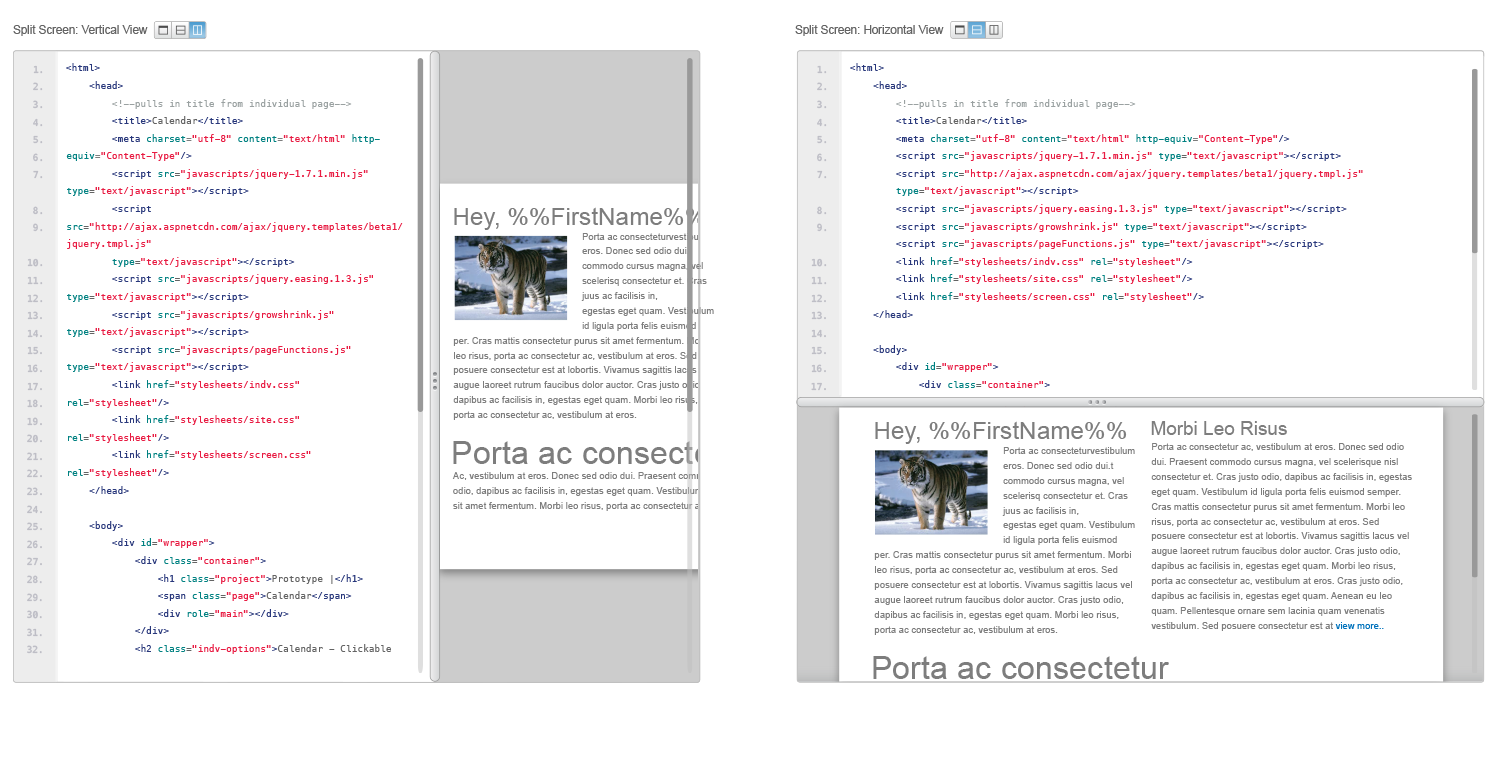Select horizontal split icon in Vertical View panel

point(180,30)
